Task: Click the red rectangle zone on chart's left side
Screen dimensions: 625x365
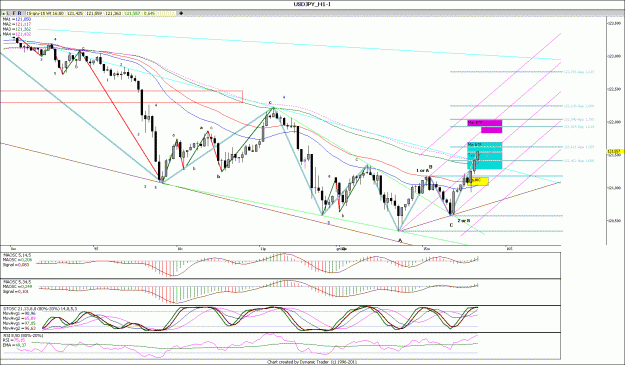Action: (121, 96)
